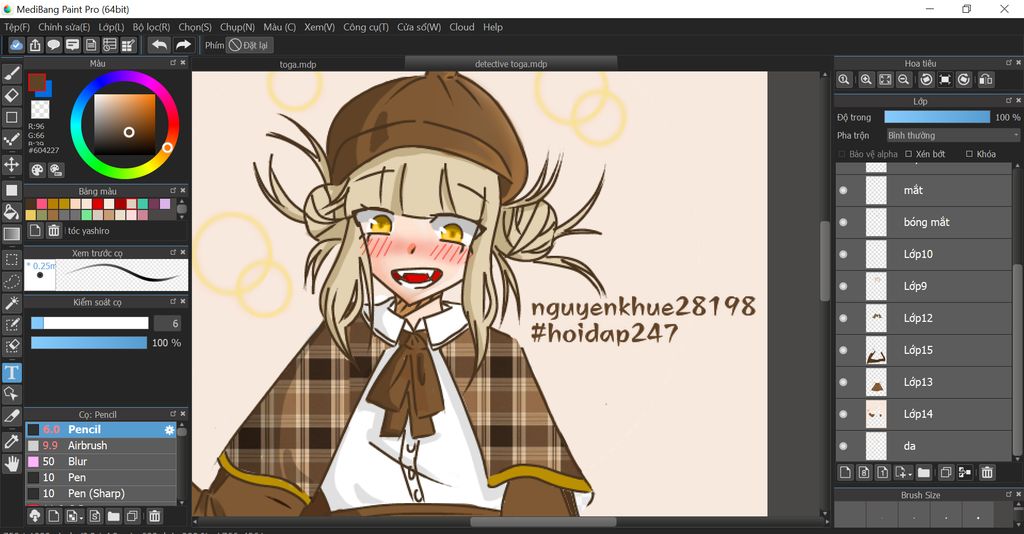Open the Công cụ(T) menu
The height and width of the screenshot is (534, 1024).
(366, 27)
